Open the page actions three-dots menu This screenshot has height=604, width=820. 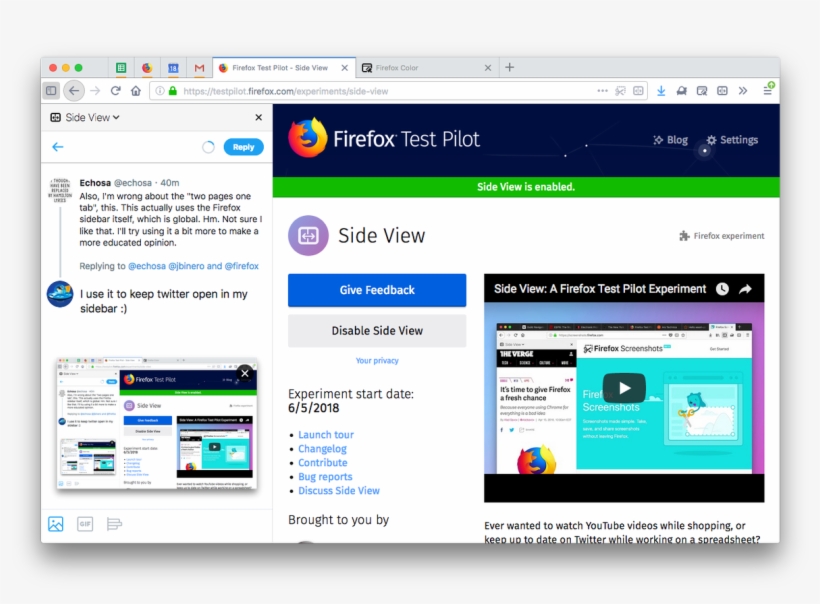[602, 90]
